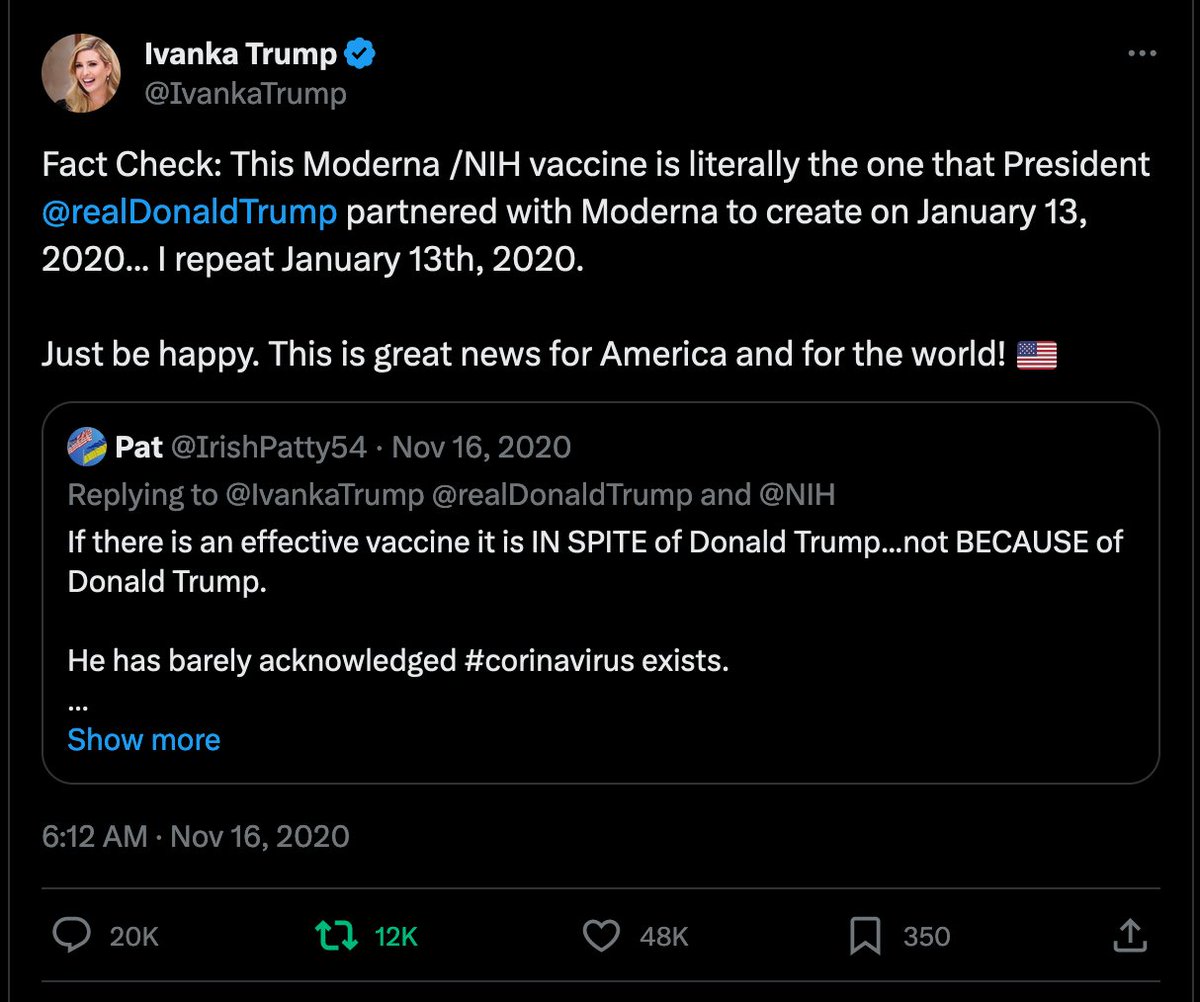This screenshot has height=1002, width=1200.
Task: Click the reply comment icon
Action: tap(71, 936)
